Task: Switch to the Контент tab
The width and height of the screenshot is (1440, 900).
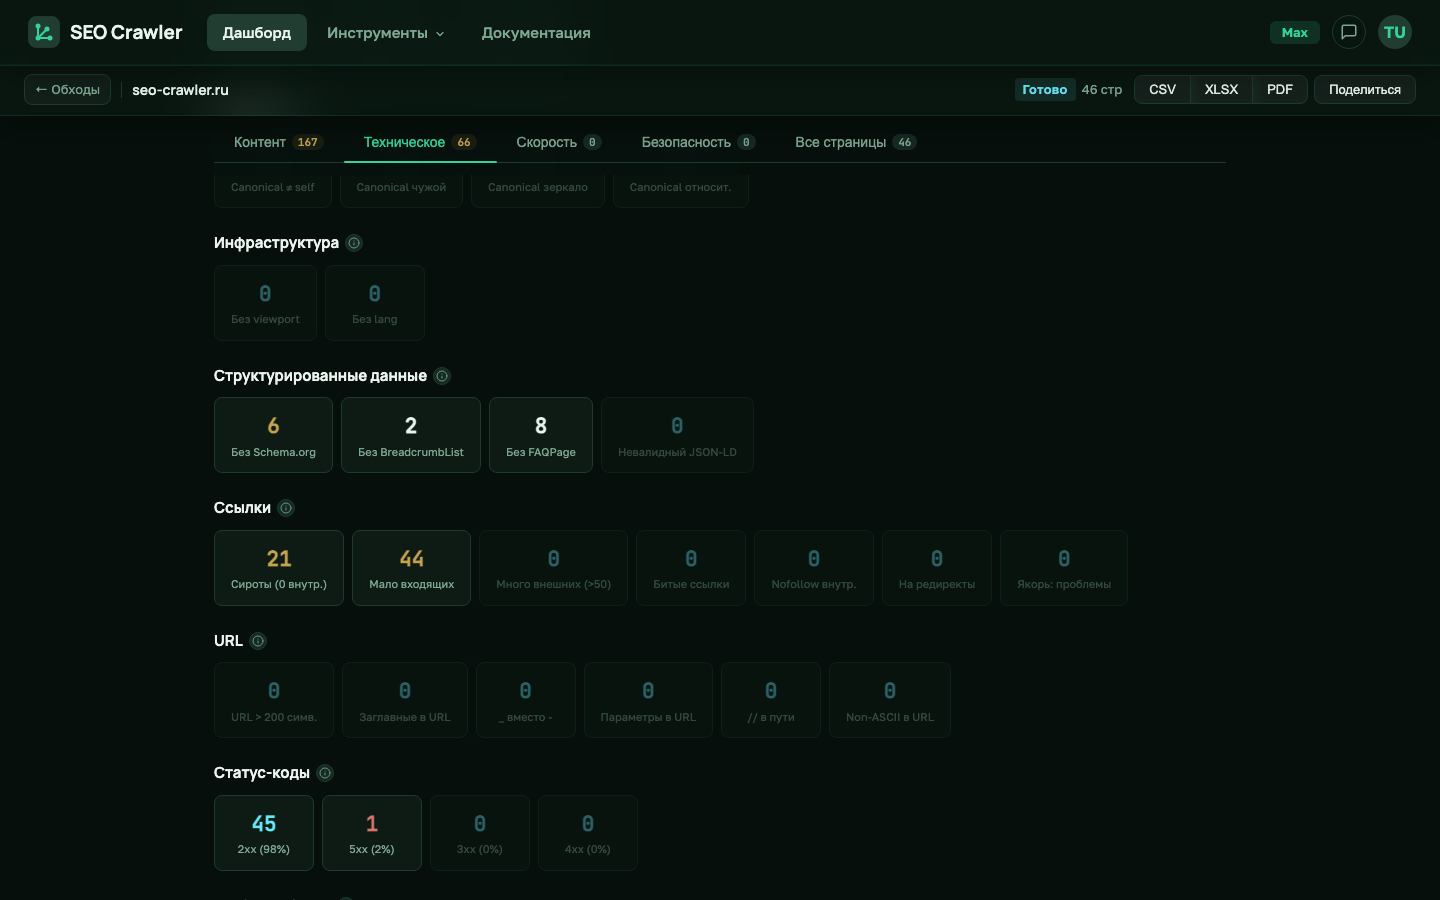Action: coord(278,142)
